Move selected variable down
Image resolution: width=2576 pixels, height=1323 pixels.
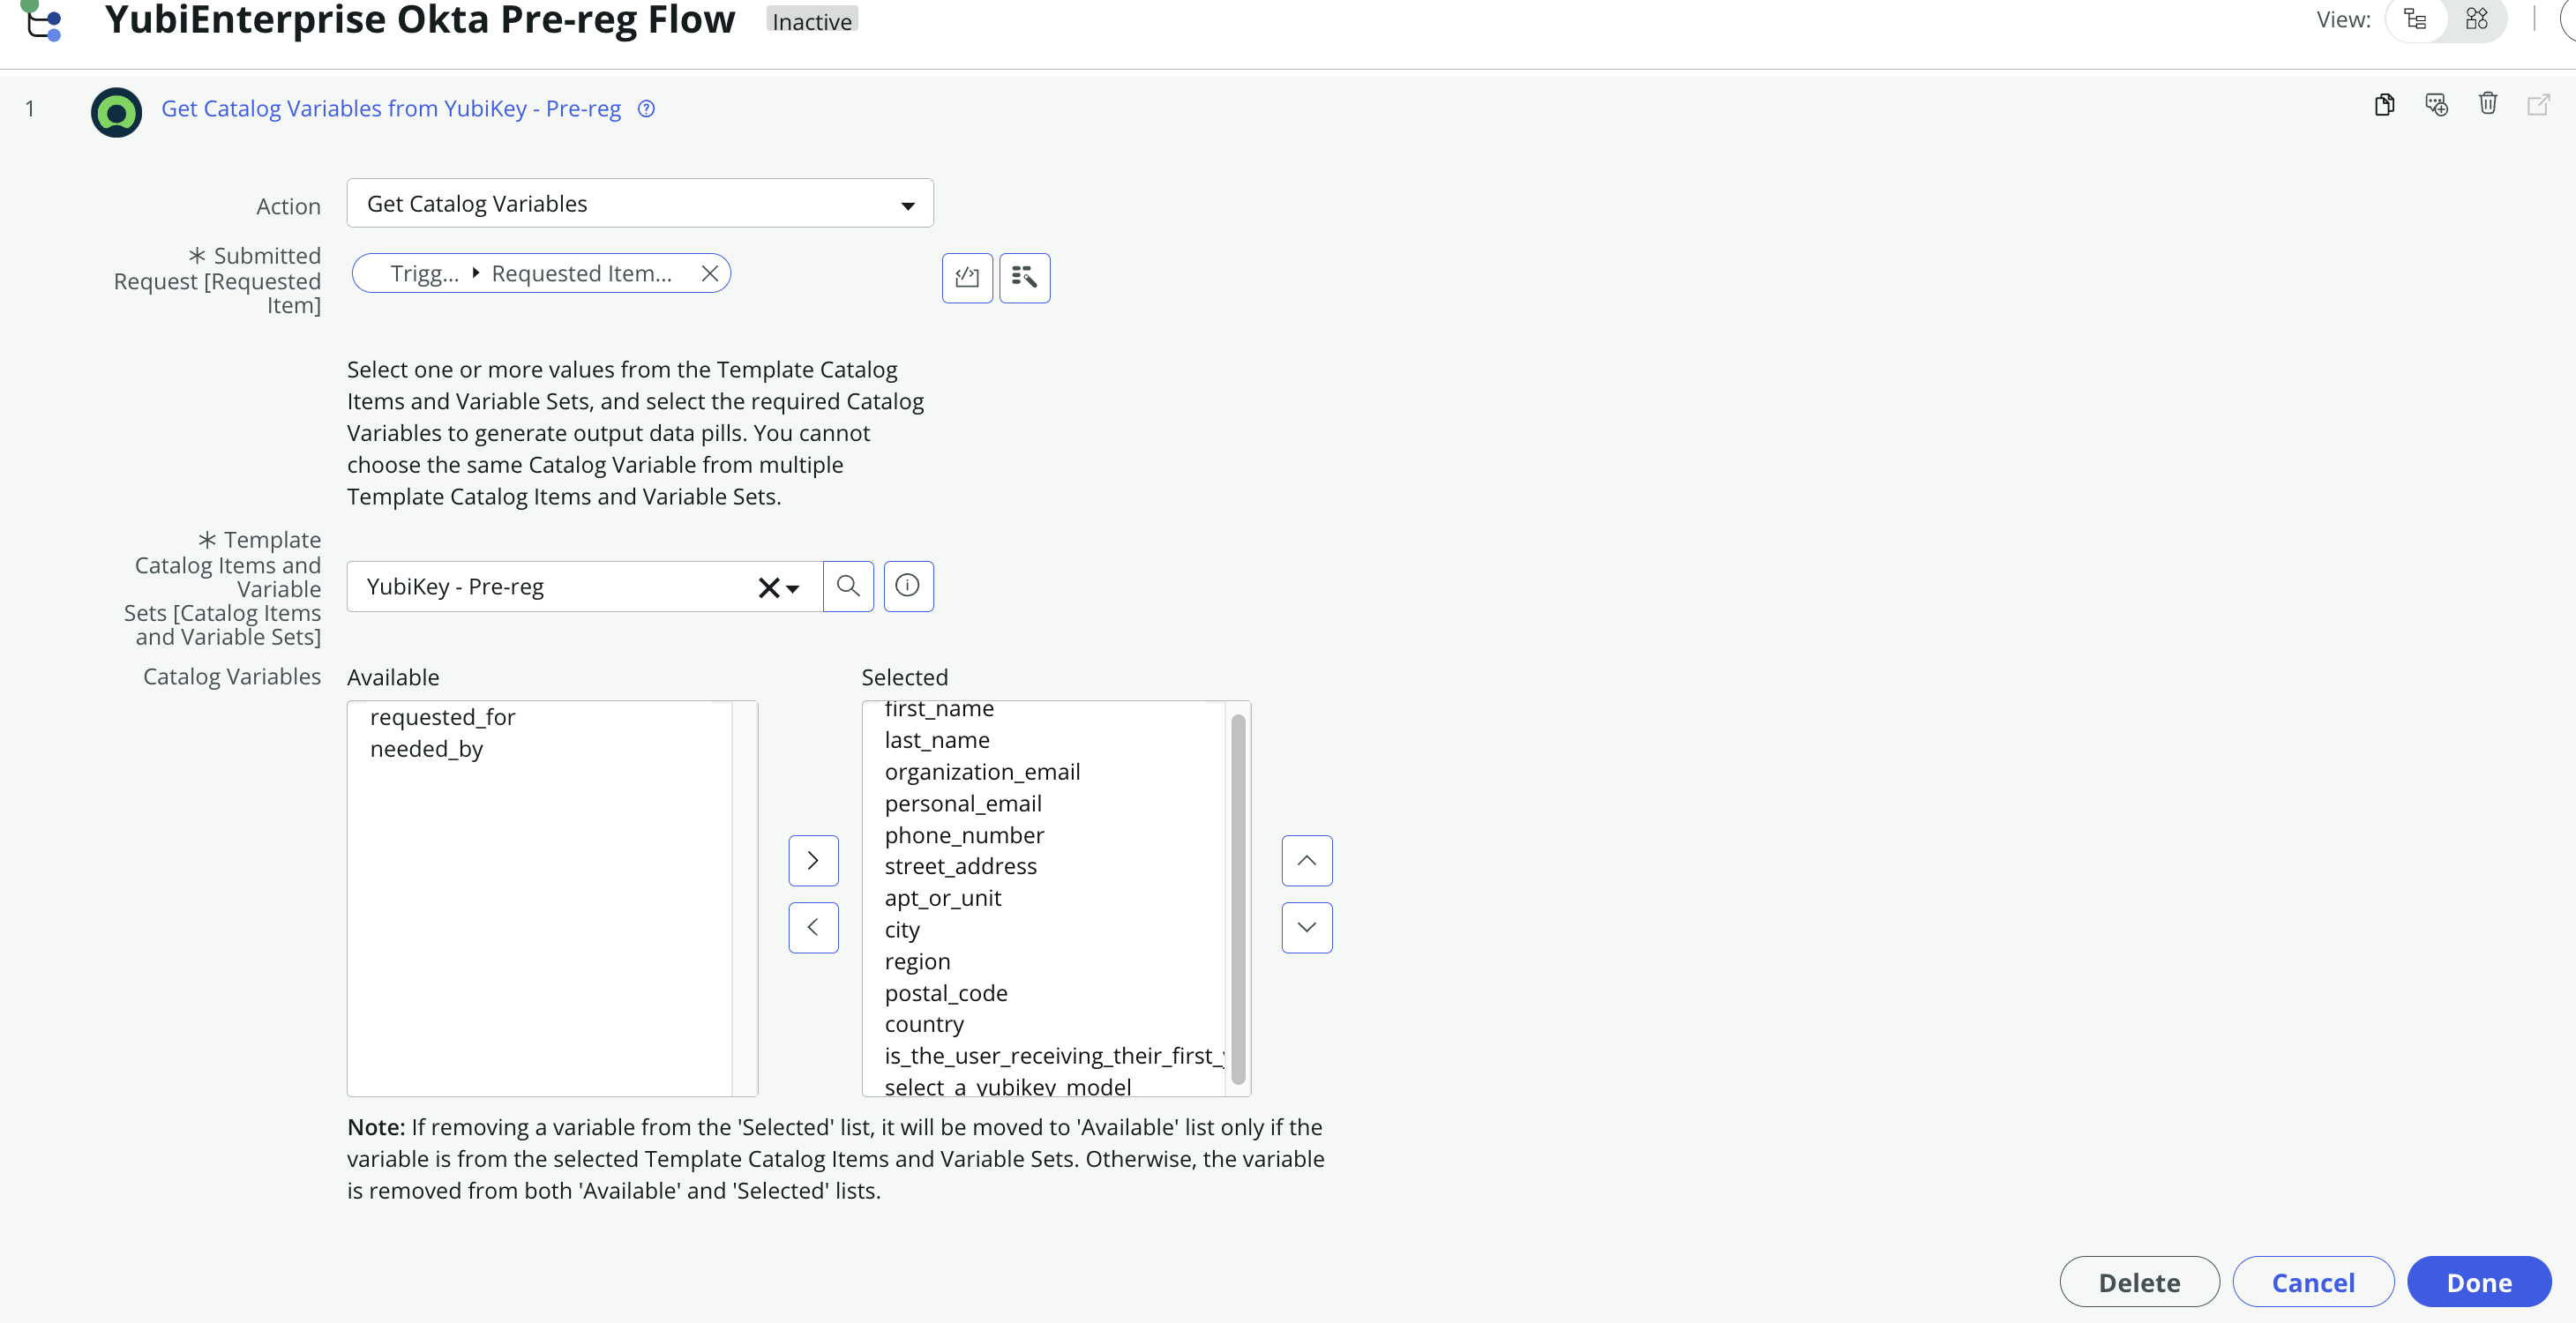(x=1307, y=927)
